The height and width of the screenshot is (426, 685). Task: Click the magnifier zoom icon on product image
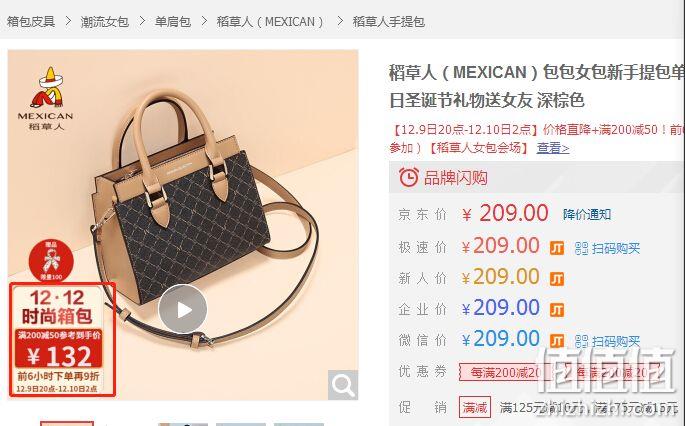click(x=343, y=385)
